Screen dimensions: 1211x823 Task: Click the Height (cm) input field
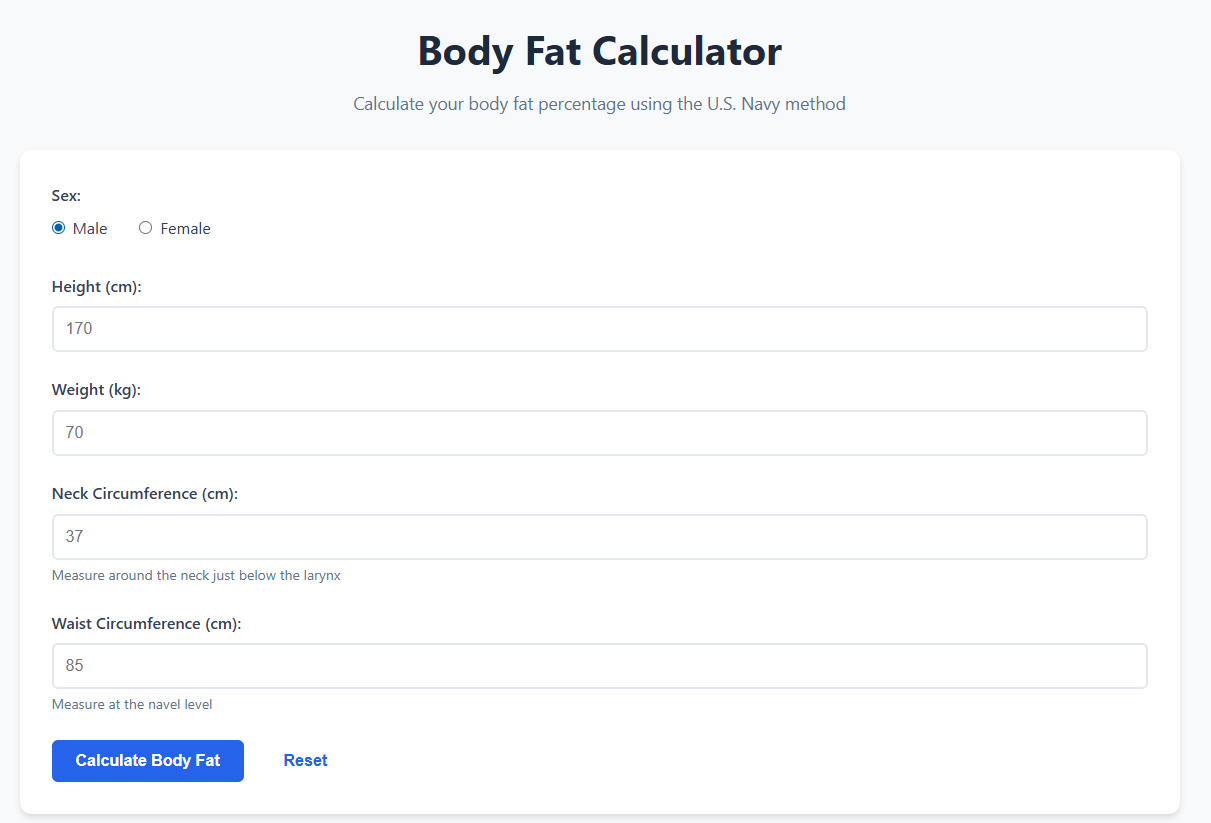[x=599, y=328]
